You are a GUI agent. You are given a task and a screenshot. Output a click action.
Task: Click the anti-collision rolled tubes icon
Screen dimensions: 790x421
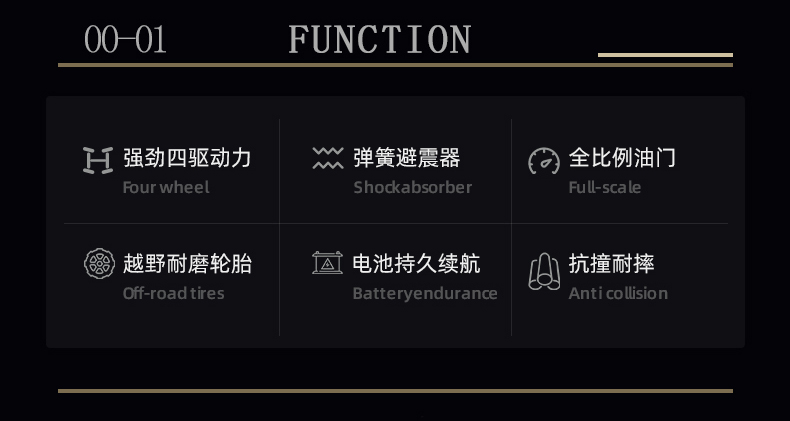tap(544, 271)
